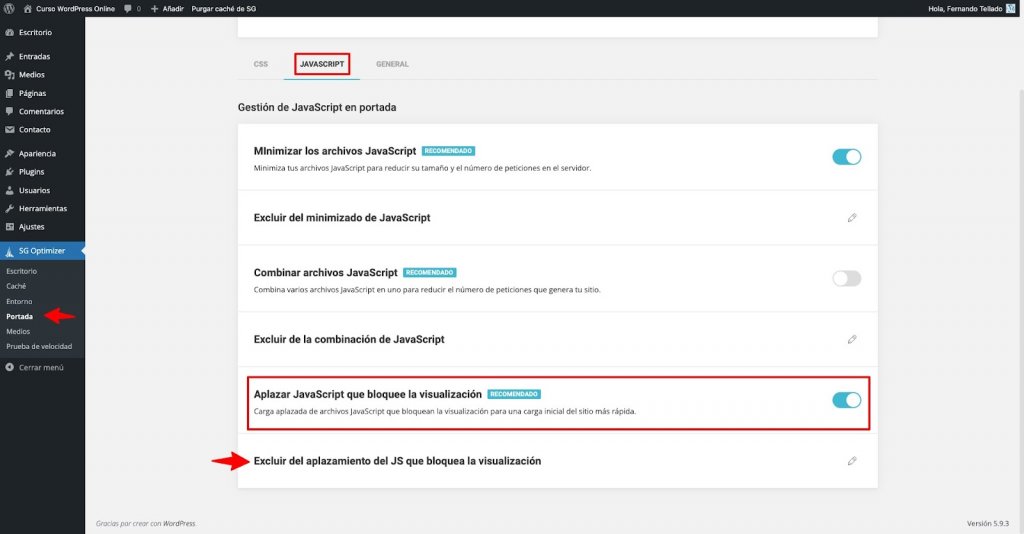Image resolution: width=1024 pixels, height=534 pixels.
Task: Open Herramientas in sidebar
Action: point(42,209)
